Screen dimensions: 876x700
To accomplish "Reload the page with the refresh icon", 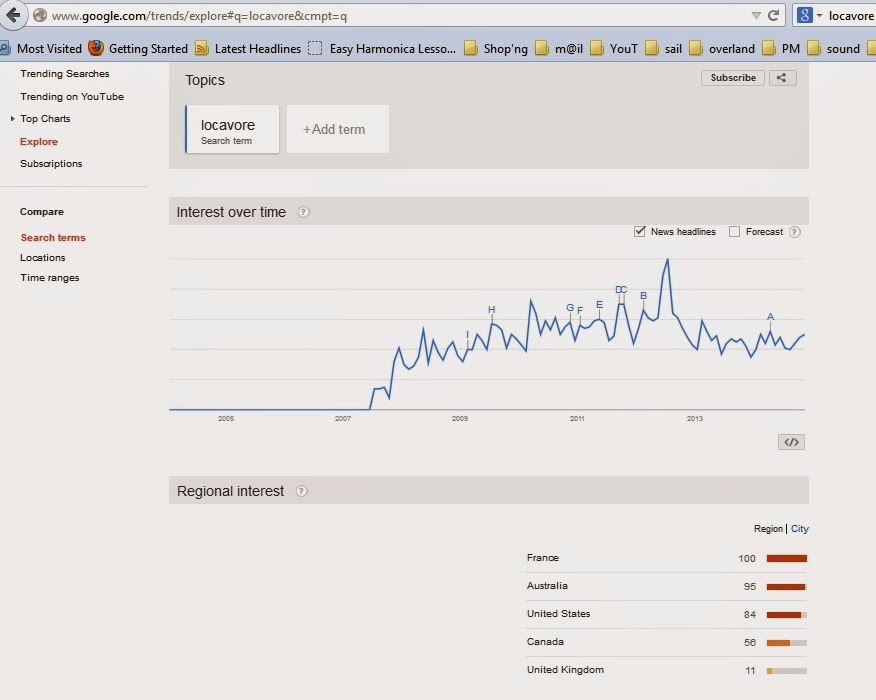I will [x=774, y=15].
